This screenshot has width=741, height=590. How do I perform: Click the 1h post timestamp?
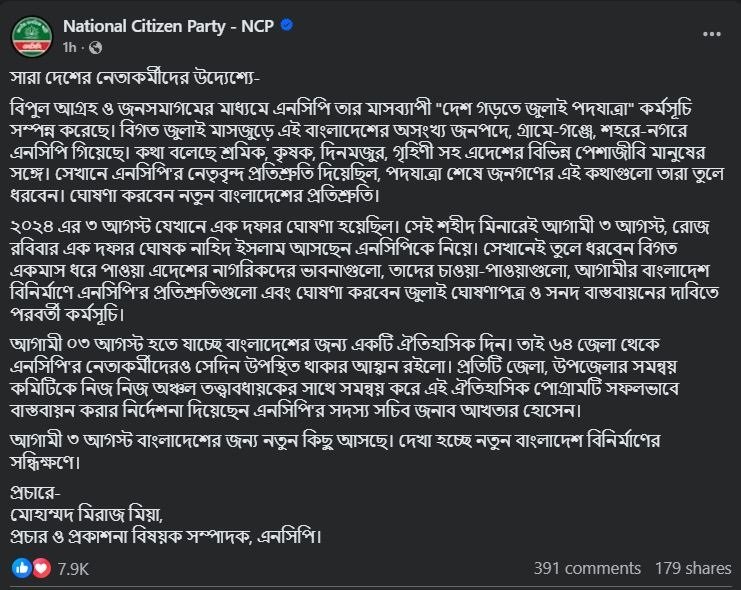pyautogui.click(x=69, y=47)
